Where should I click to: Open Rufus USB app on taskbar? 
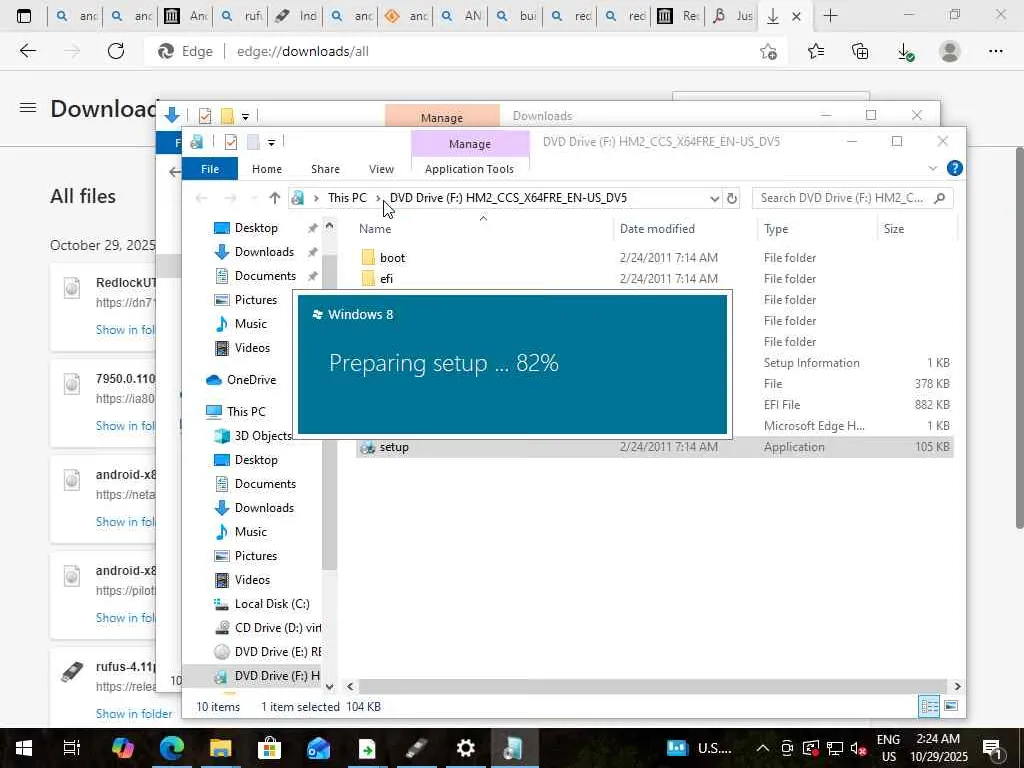pyautogui.click(x=417, y=748)
